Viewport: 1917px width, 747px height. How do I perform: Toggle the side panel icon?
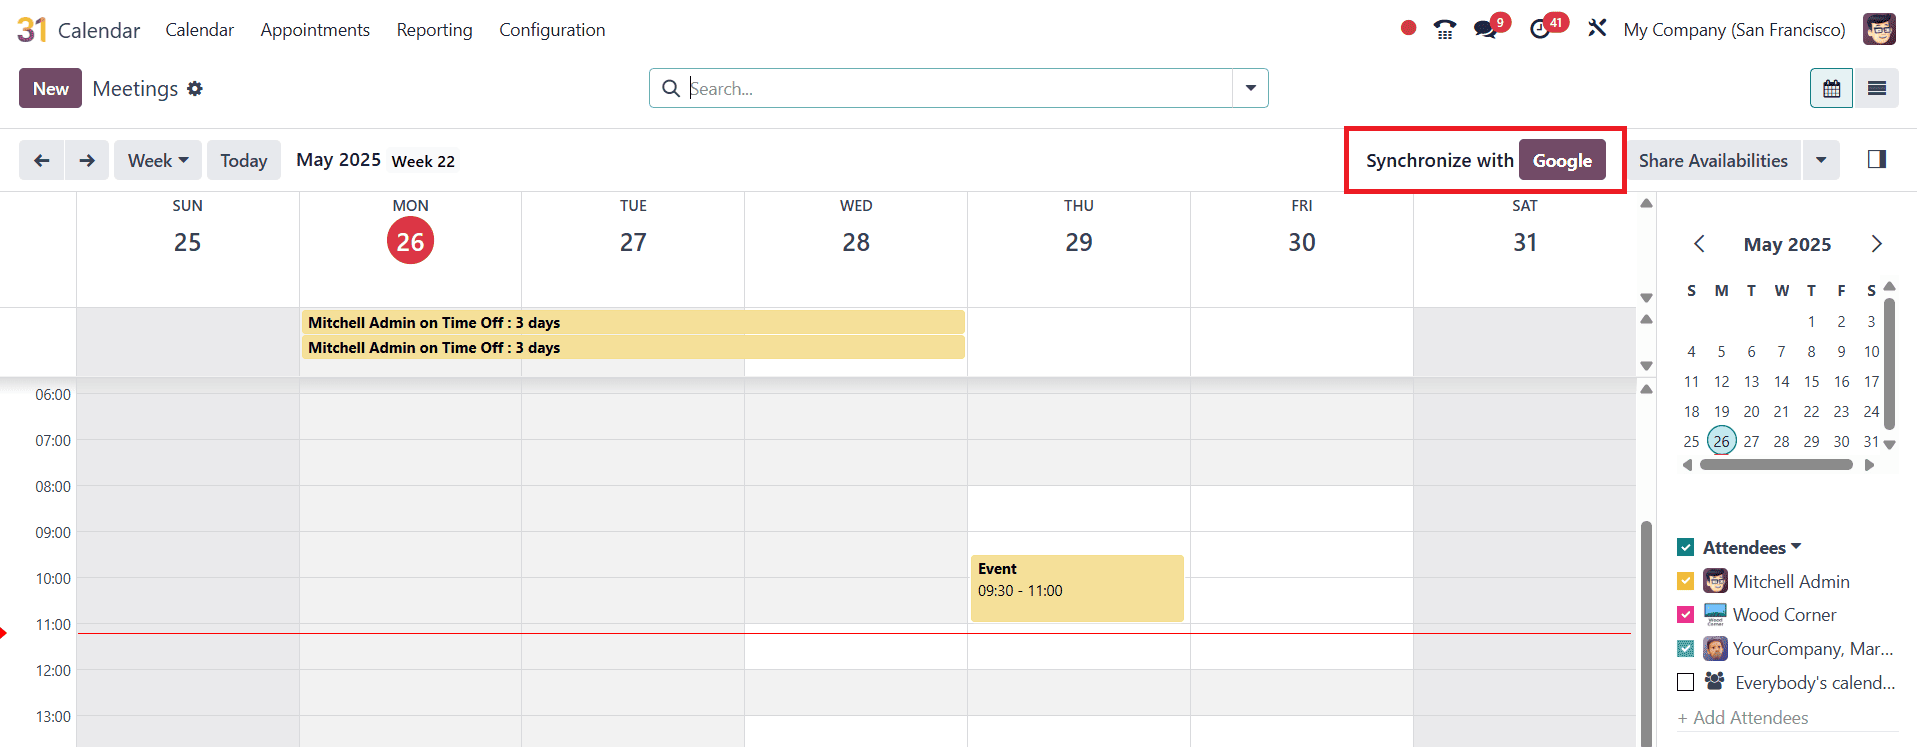[x=1876, y=159]
